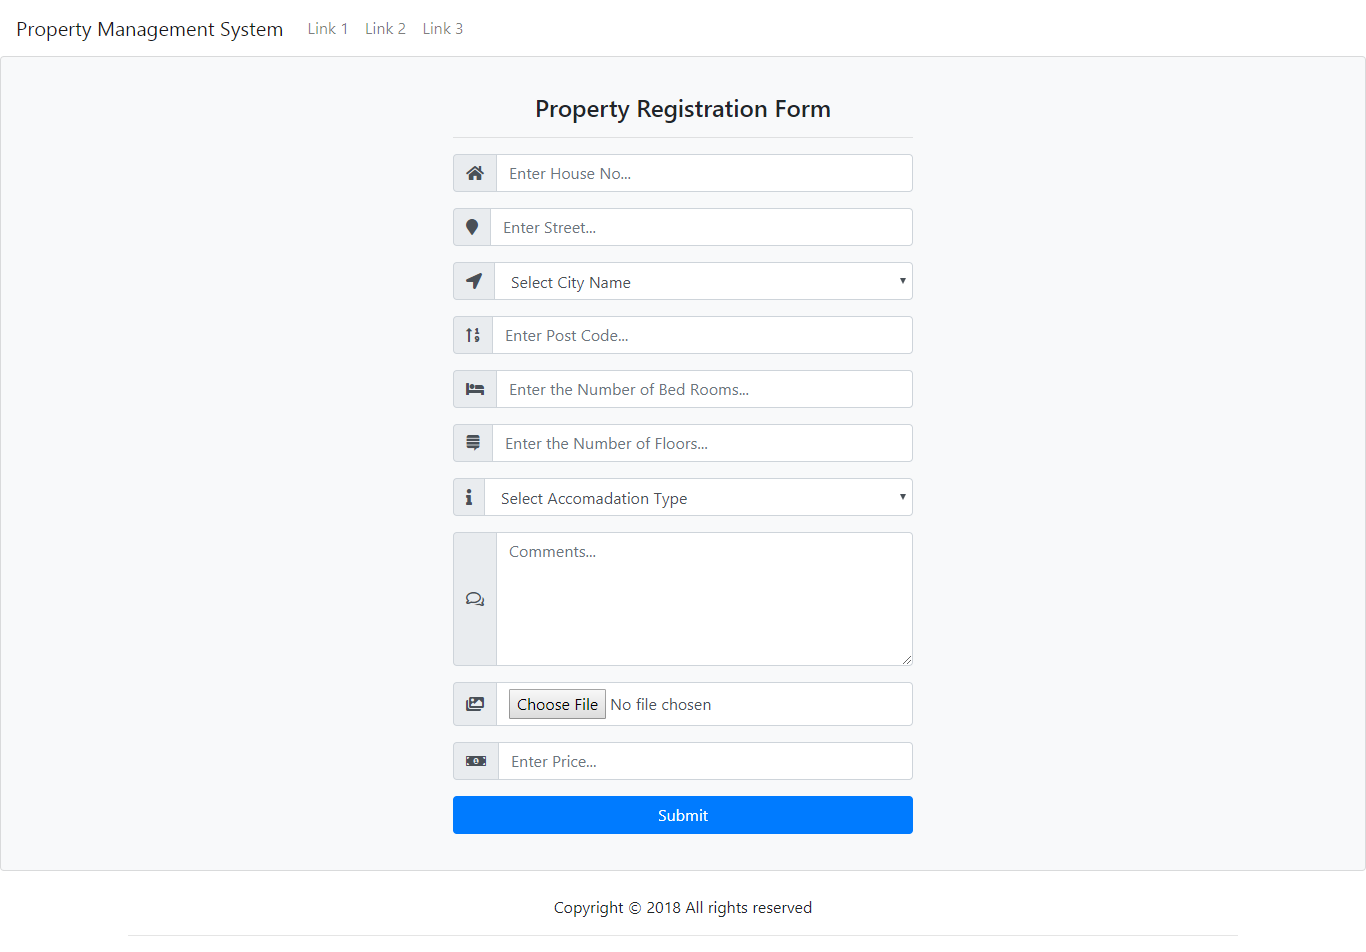
Task: Open Link 3 in the navigation bar
Action: click(442, 28)
